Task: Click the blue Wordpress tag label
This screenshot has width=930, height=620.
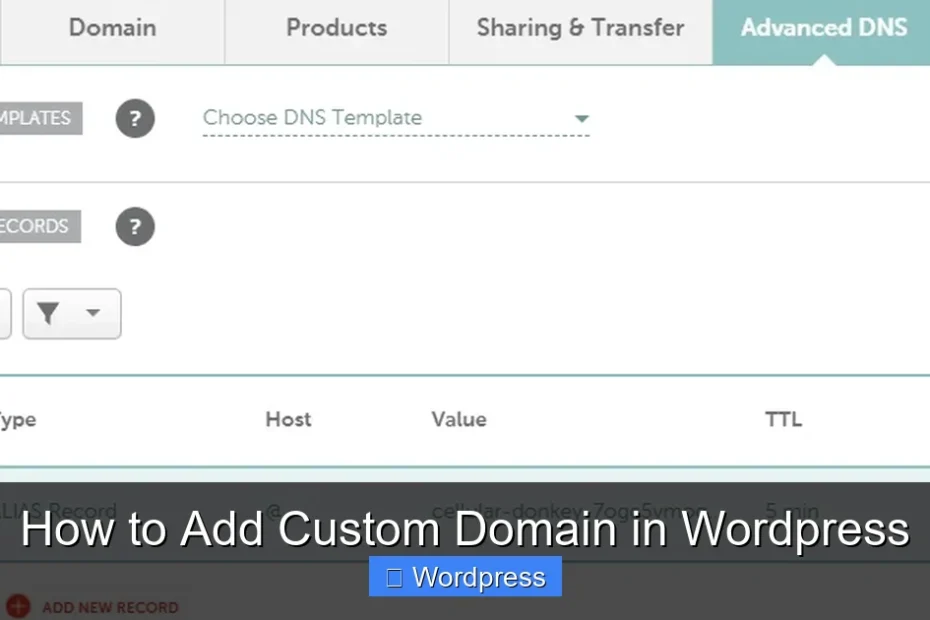Action: tap(465, 577)
